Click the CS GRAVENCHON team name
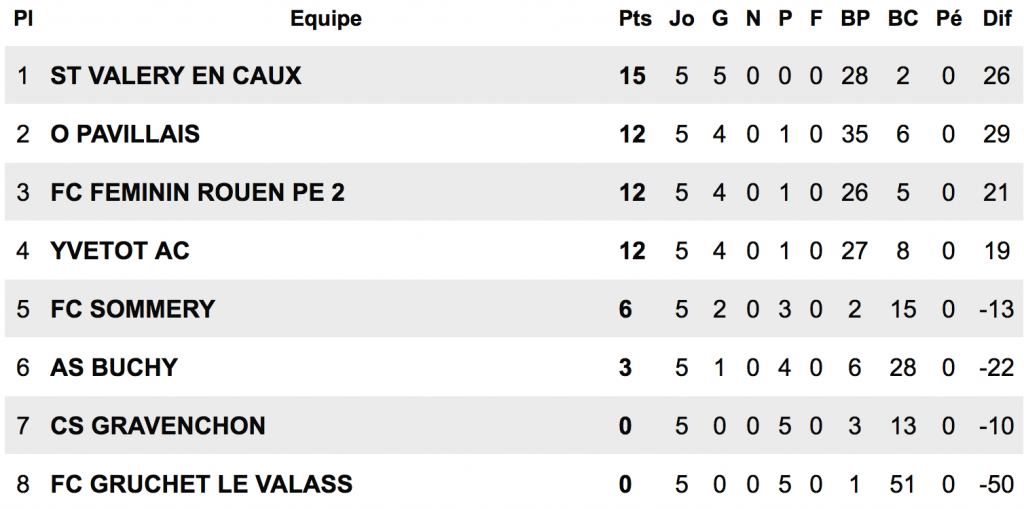 [x=158, y=426]
